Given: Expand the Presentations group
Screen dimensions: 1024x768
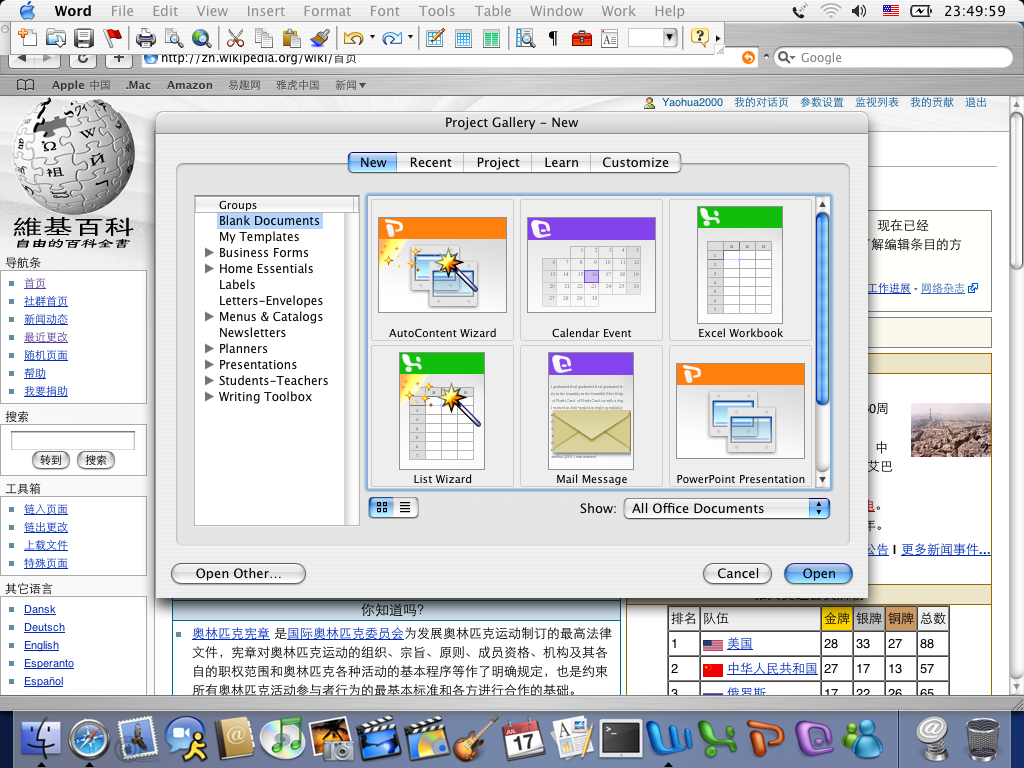Looking at the screenshot, I should pos(209,364).
